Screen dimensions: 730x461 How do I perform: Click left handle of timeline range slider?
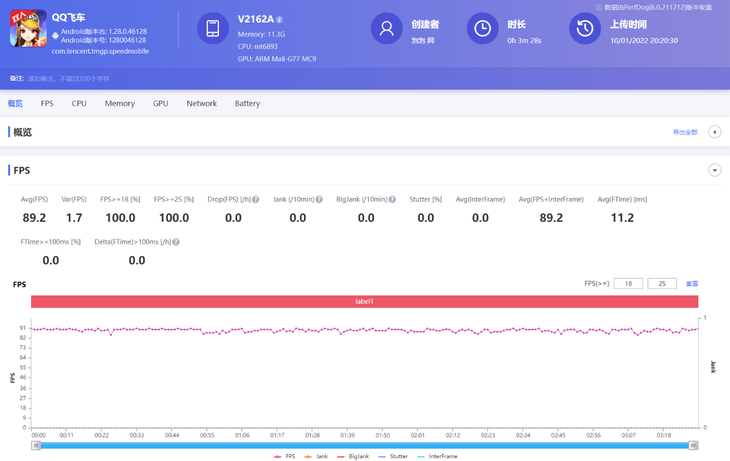click(x=37, y=445)
